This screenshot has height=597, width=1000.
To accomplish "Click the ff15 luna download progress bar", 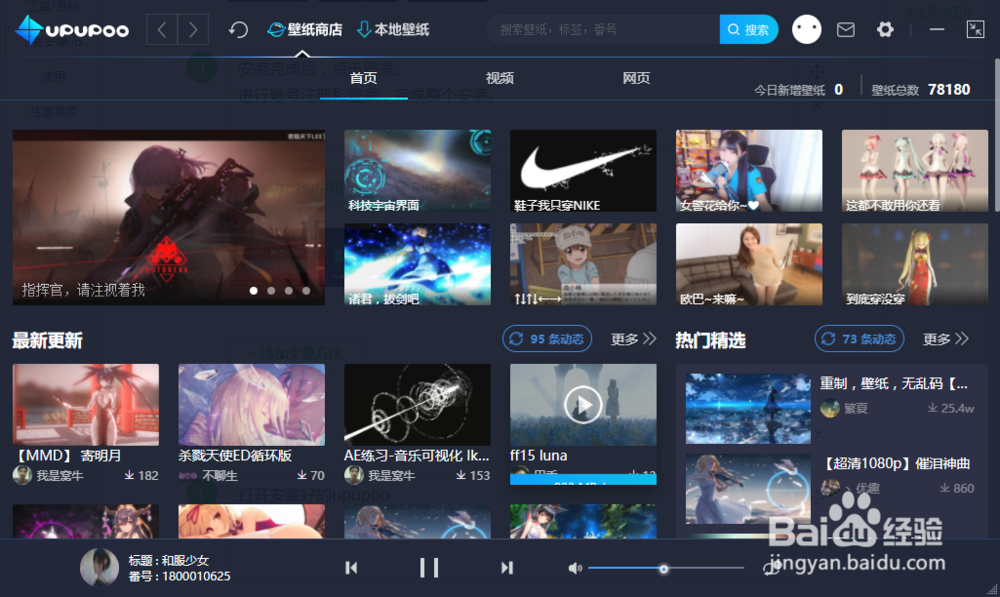I will [583, 480].
